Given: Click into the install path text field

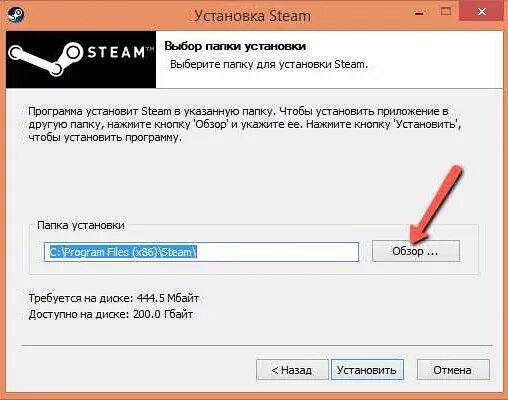Looking at the screenshot, I should point(201,252).
